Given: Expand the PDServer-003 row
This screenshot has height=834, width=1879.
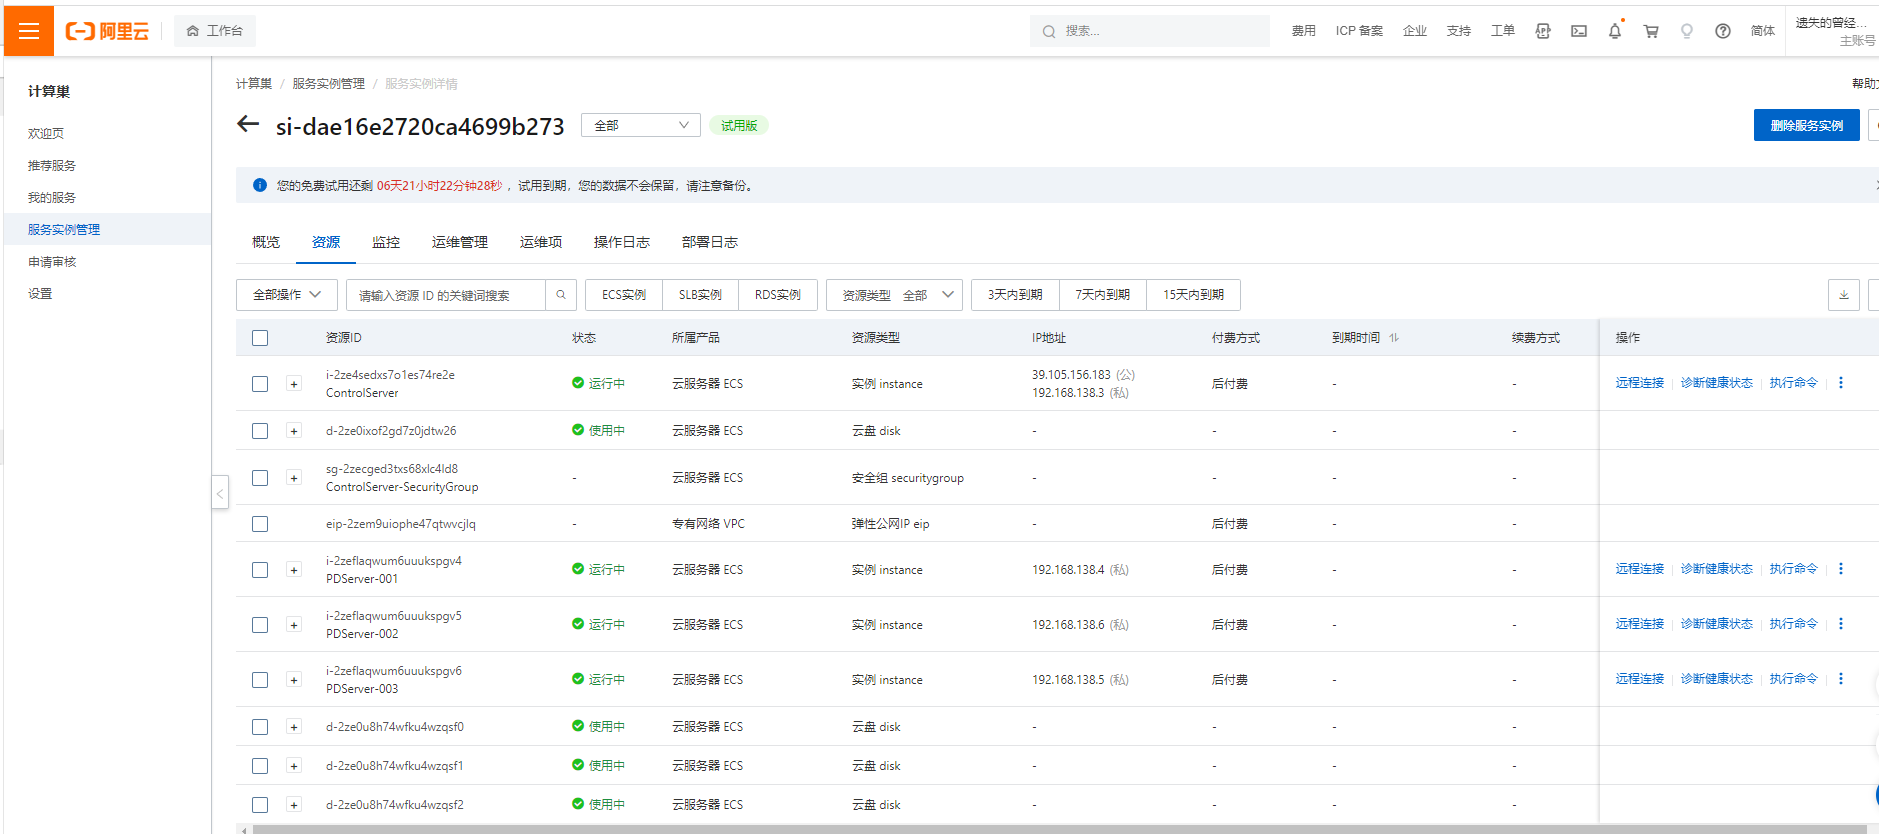Looking at the screenshot, I should tap(294, 680).
